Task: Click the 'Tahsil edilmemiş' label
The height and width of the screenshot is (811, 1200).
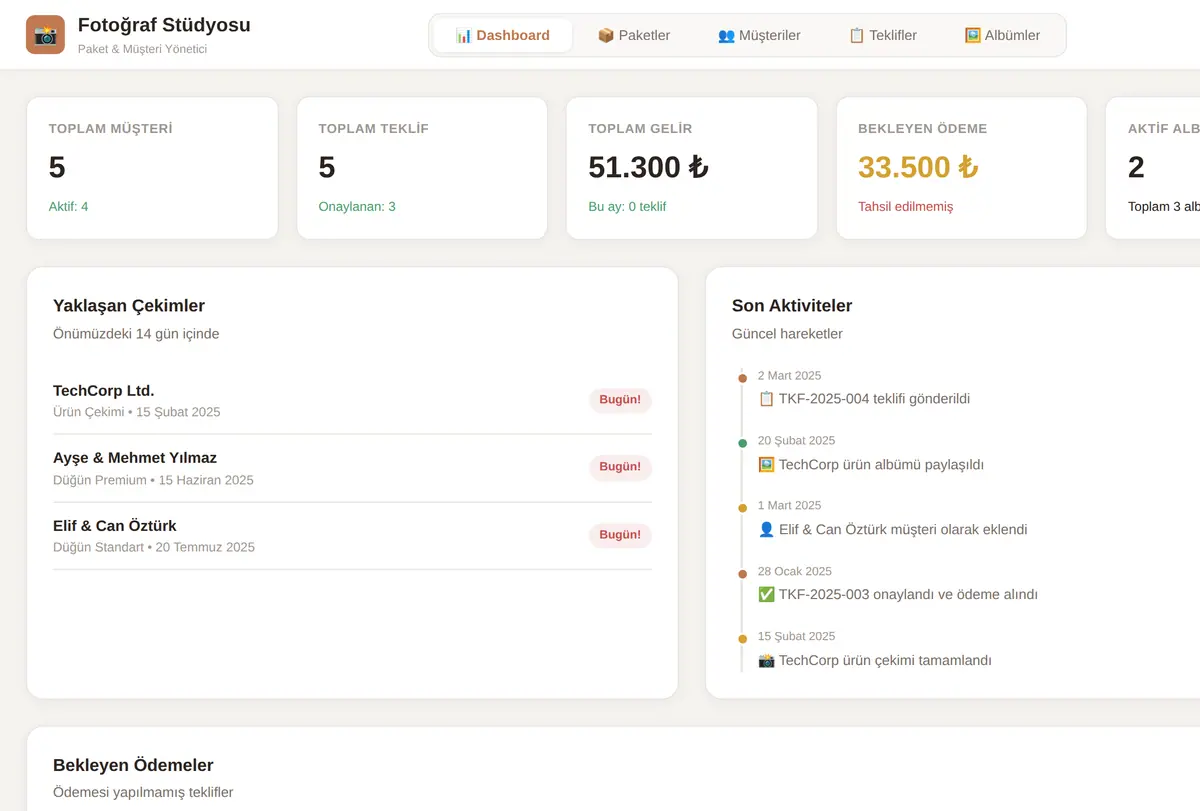Action: pos(906,206)
